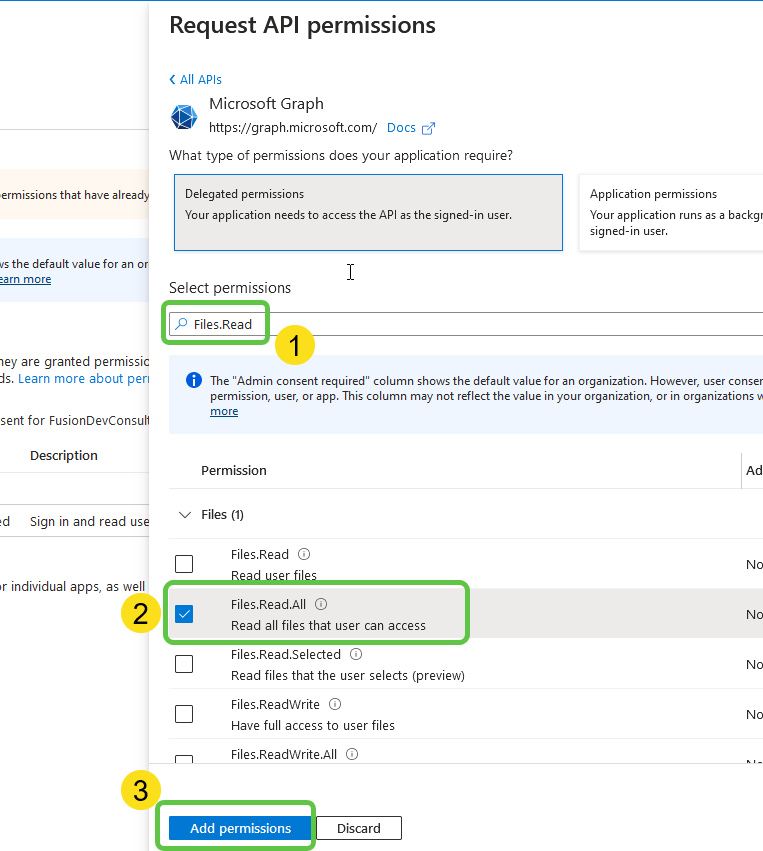Click the Microsoft Graph logo icon
The width and height of the screenshot is (763, 851).
tap(184, 116)
